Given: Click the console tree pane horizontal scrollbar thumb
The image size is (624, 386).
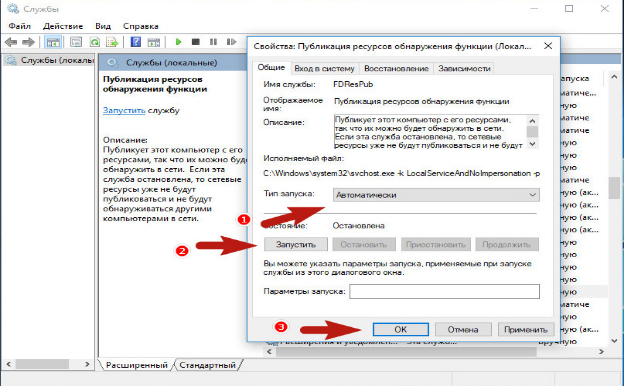Looking at the screenshot, I should pyautogui.click(x=42, y=364).
